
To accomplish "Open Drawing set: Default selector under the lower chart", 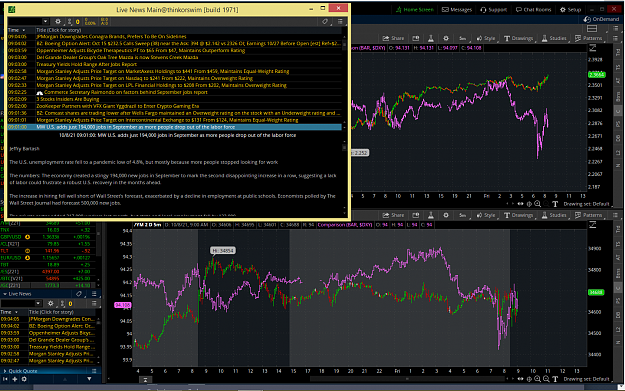I will click(586, 379).
